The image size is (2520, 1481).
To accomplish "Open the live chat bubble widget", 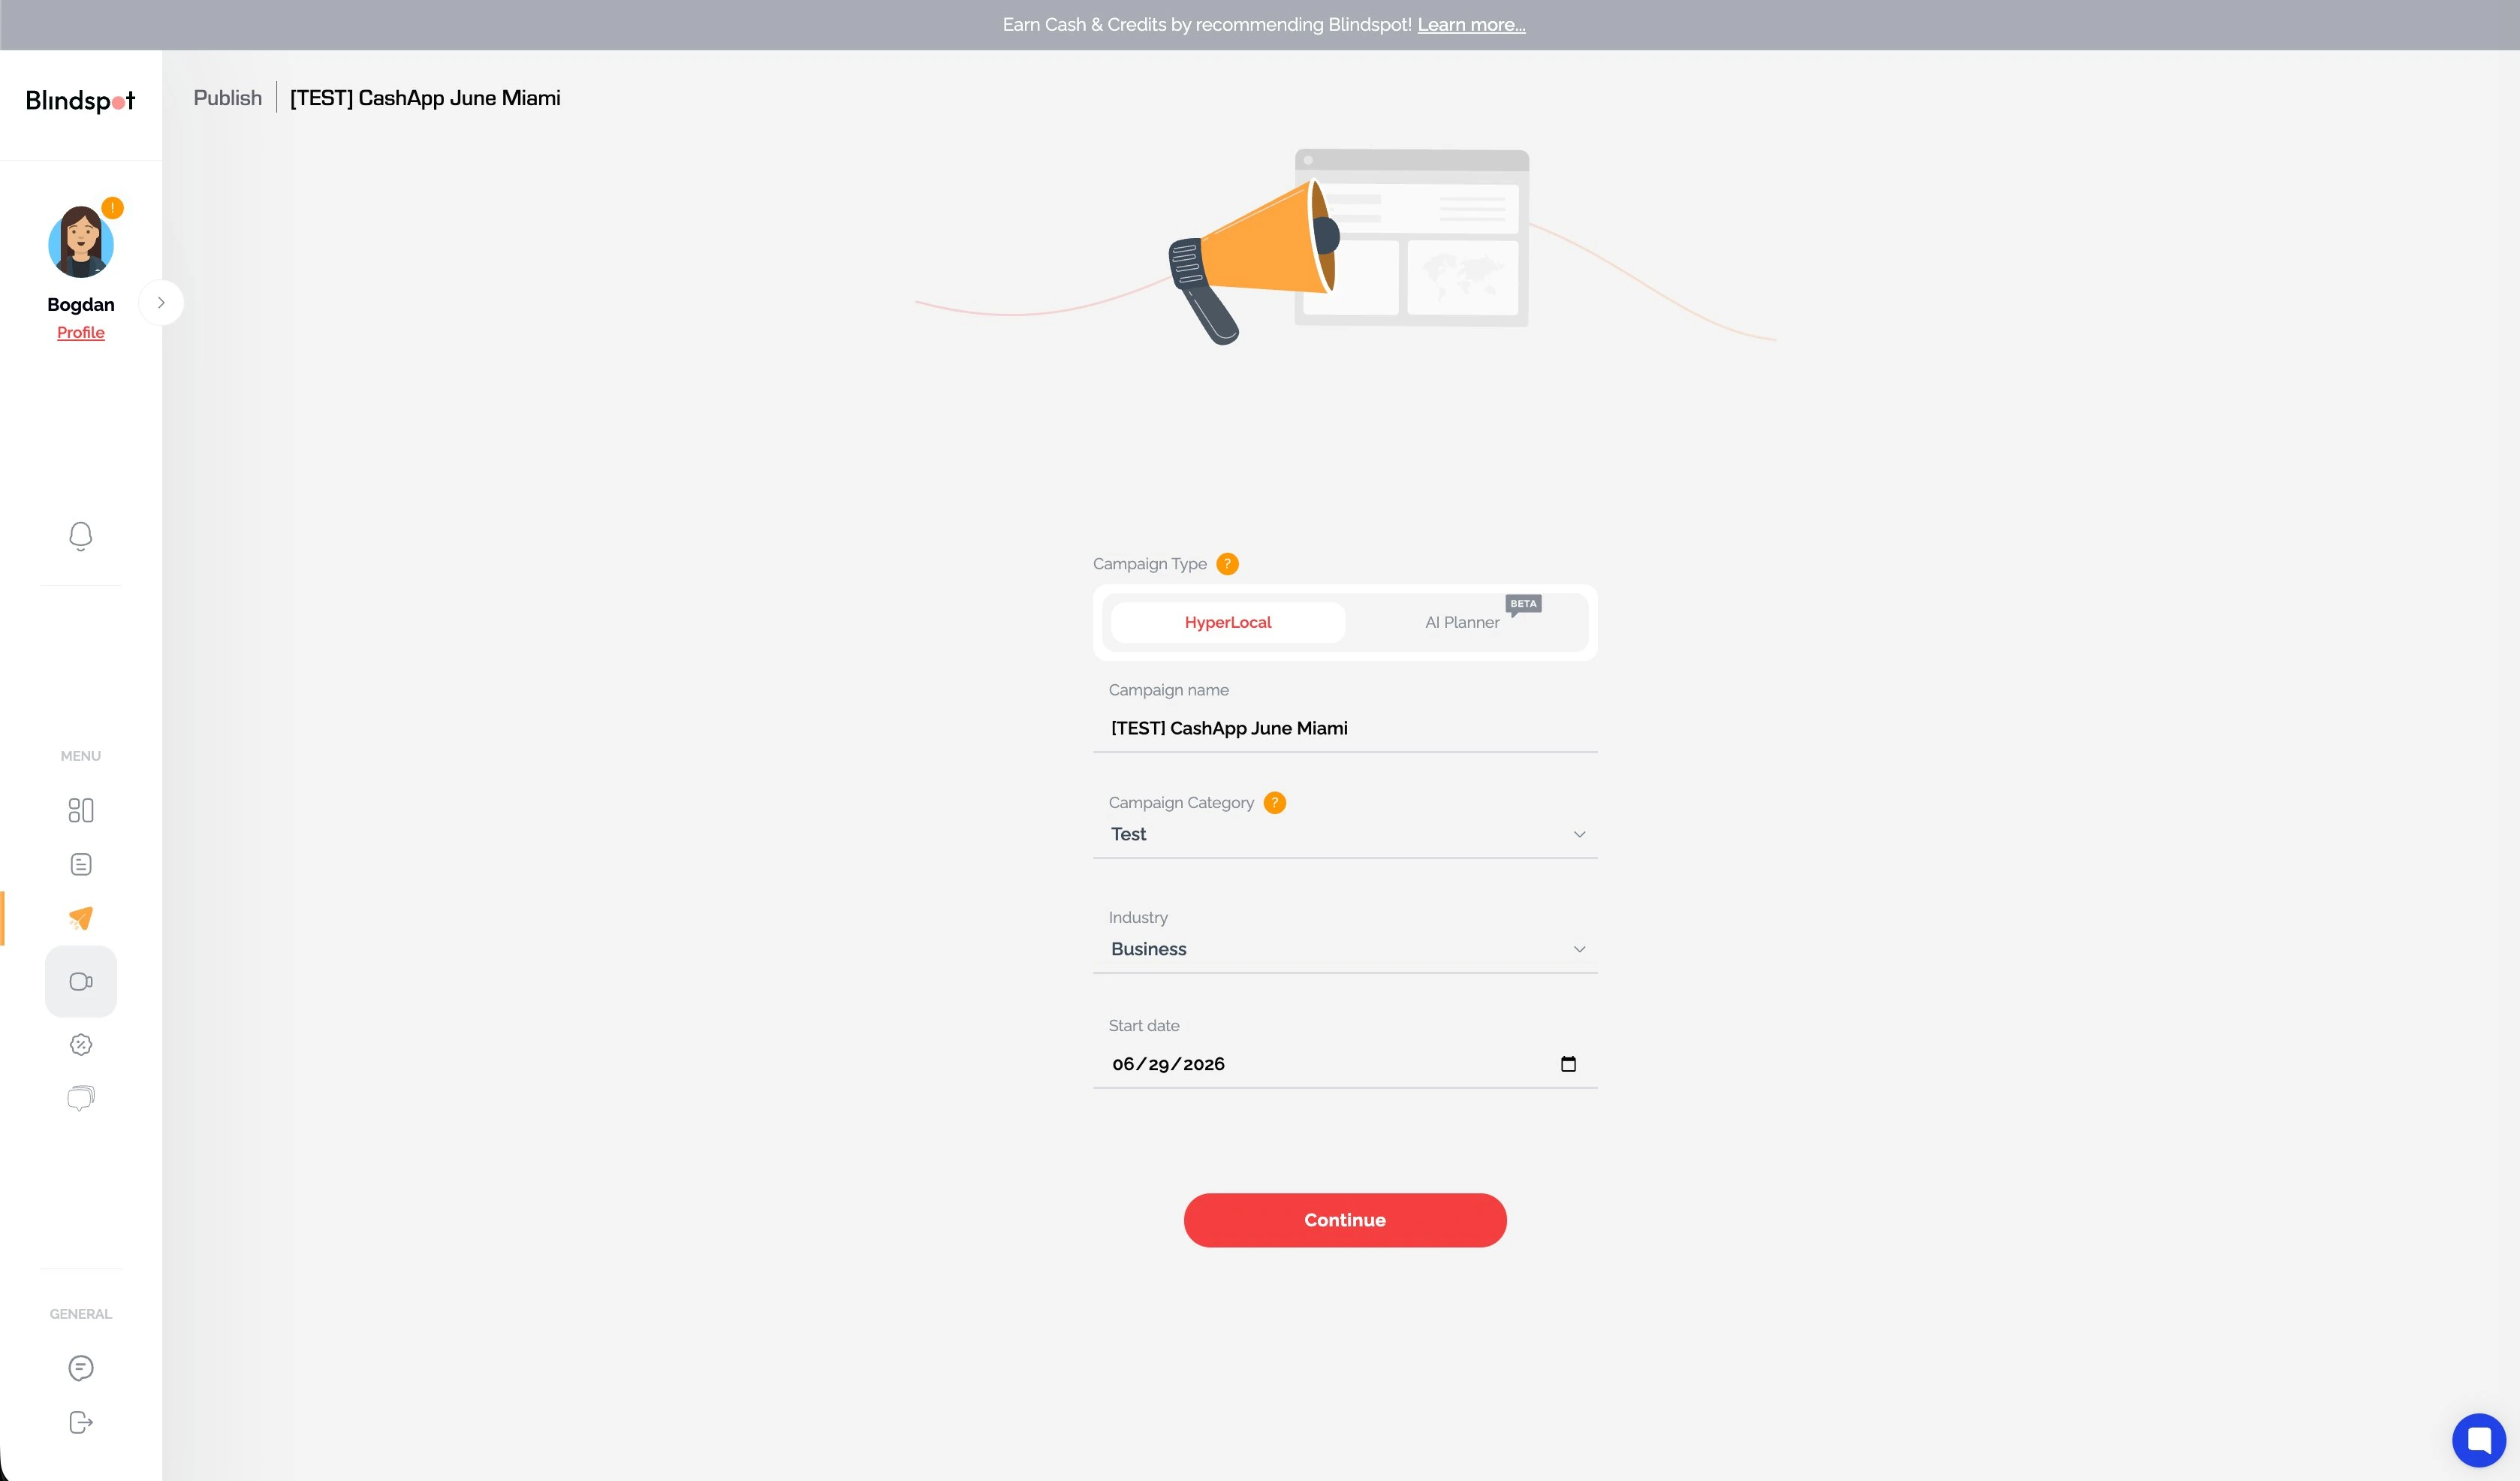I will tap(2479, 1440).
